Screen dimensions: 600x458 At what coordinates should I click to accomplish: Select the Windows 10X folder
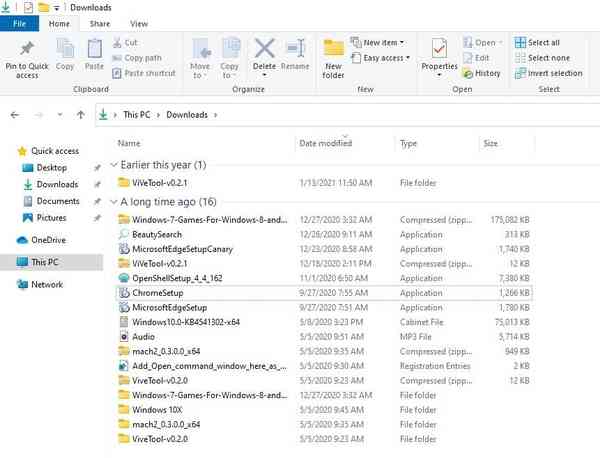(157, 410)
